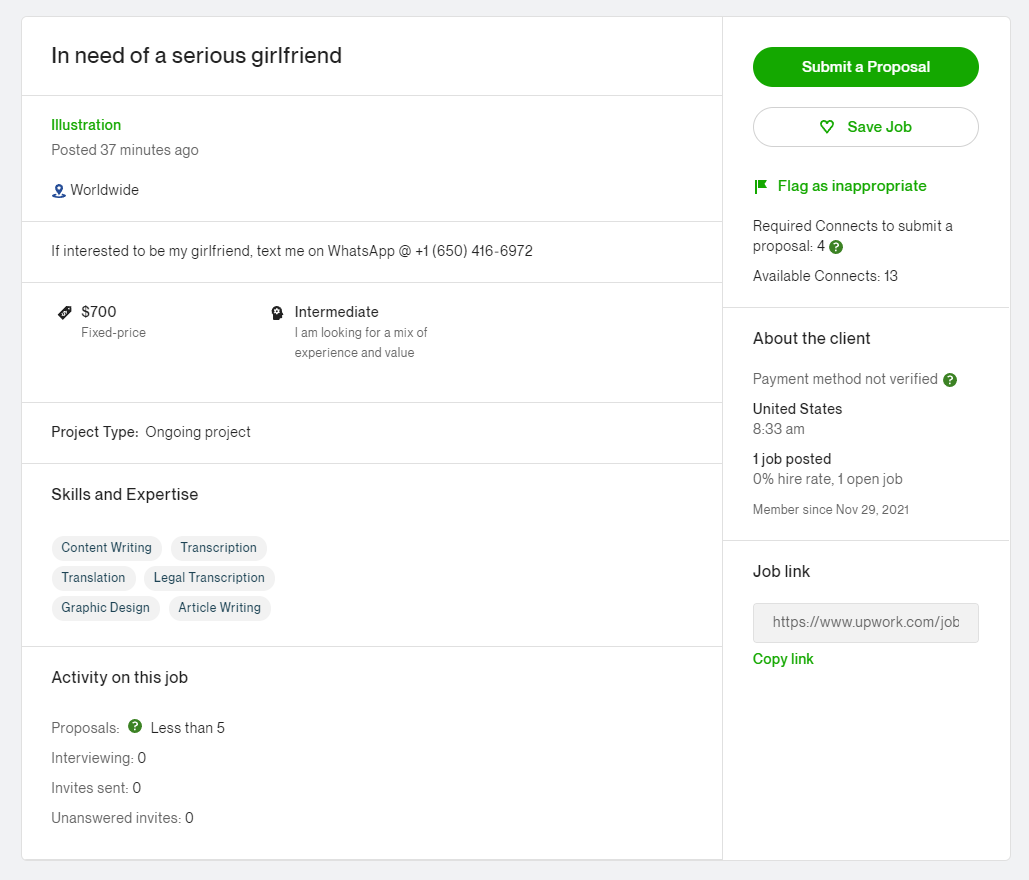Click help icon next to Payment method
1029x880 pixels.
(950, 380)
